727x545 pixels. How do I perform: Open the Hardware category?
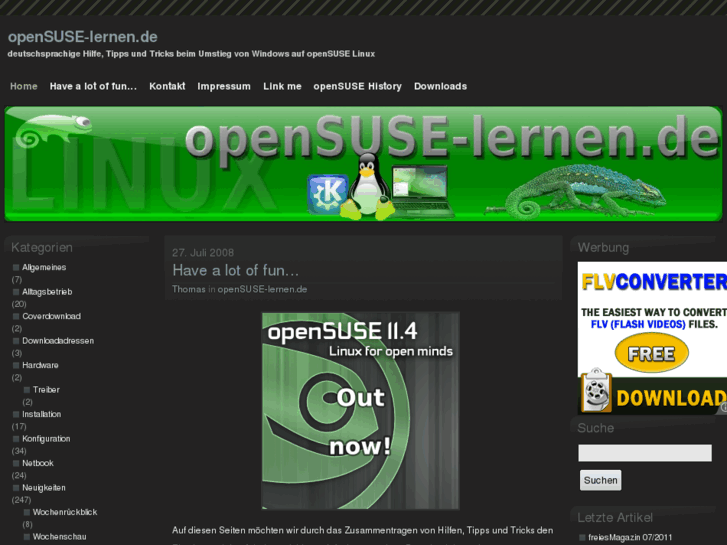point(40,365)
